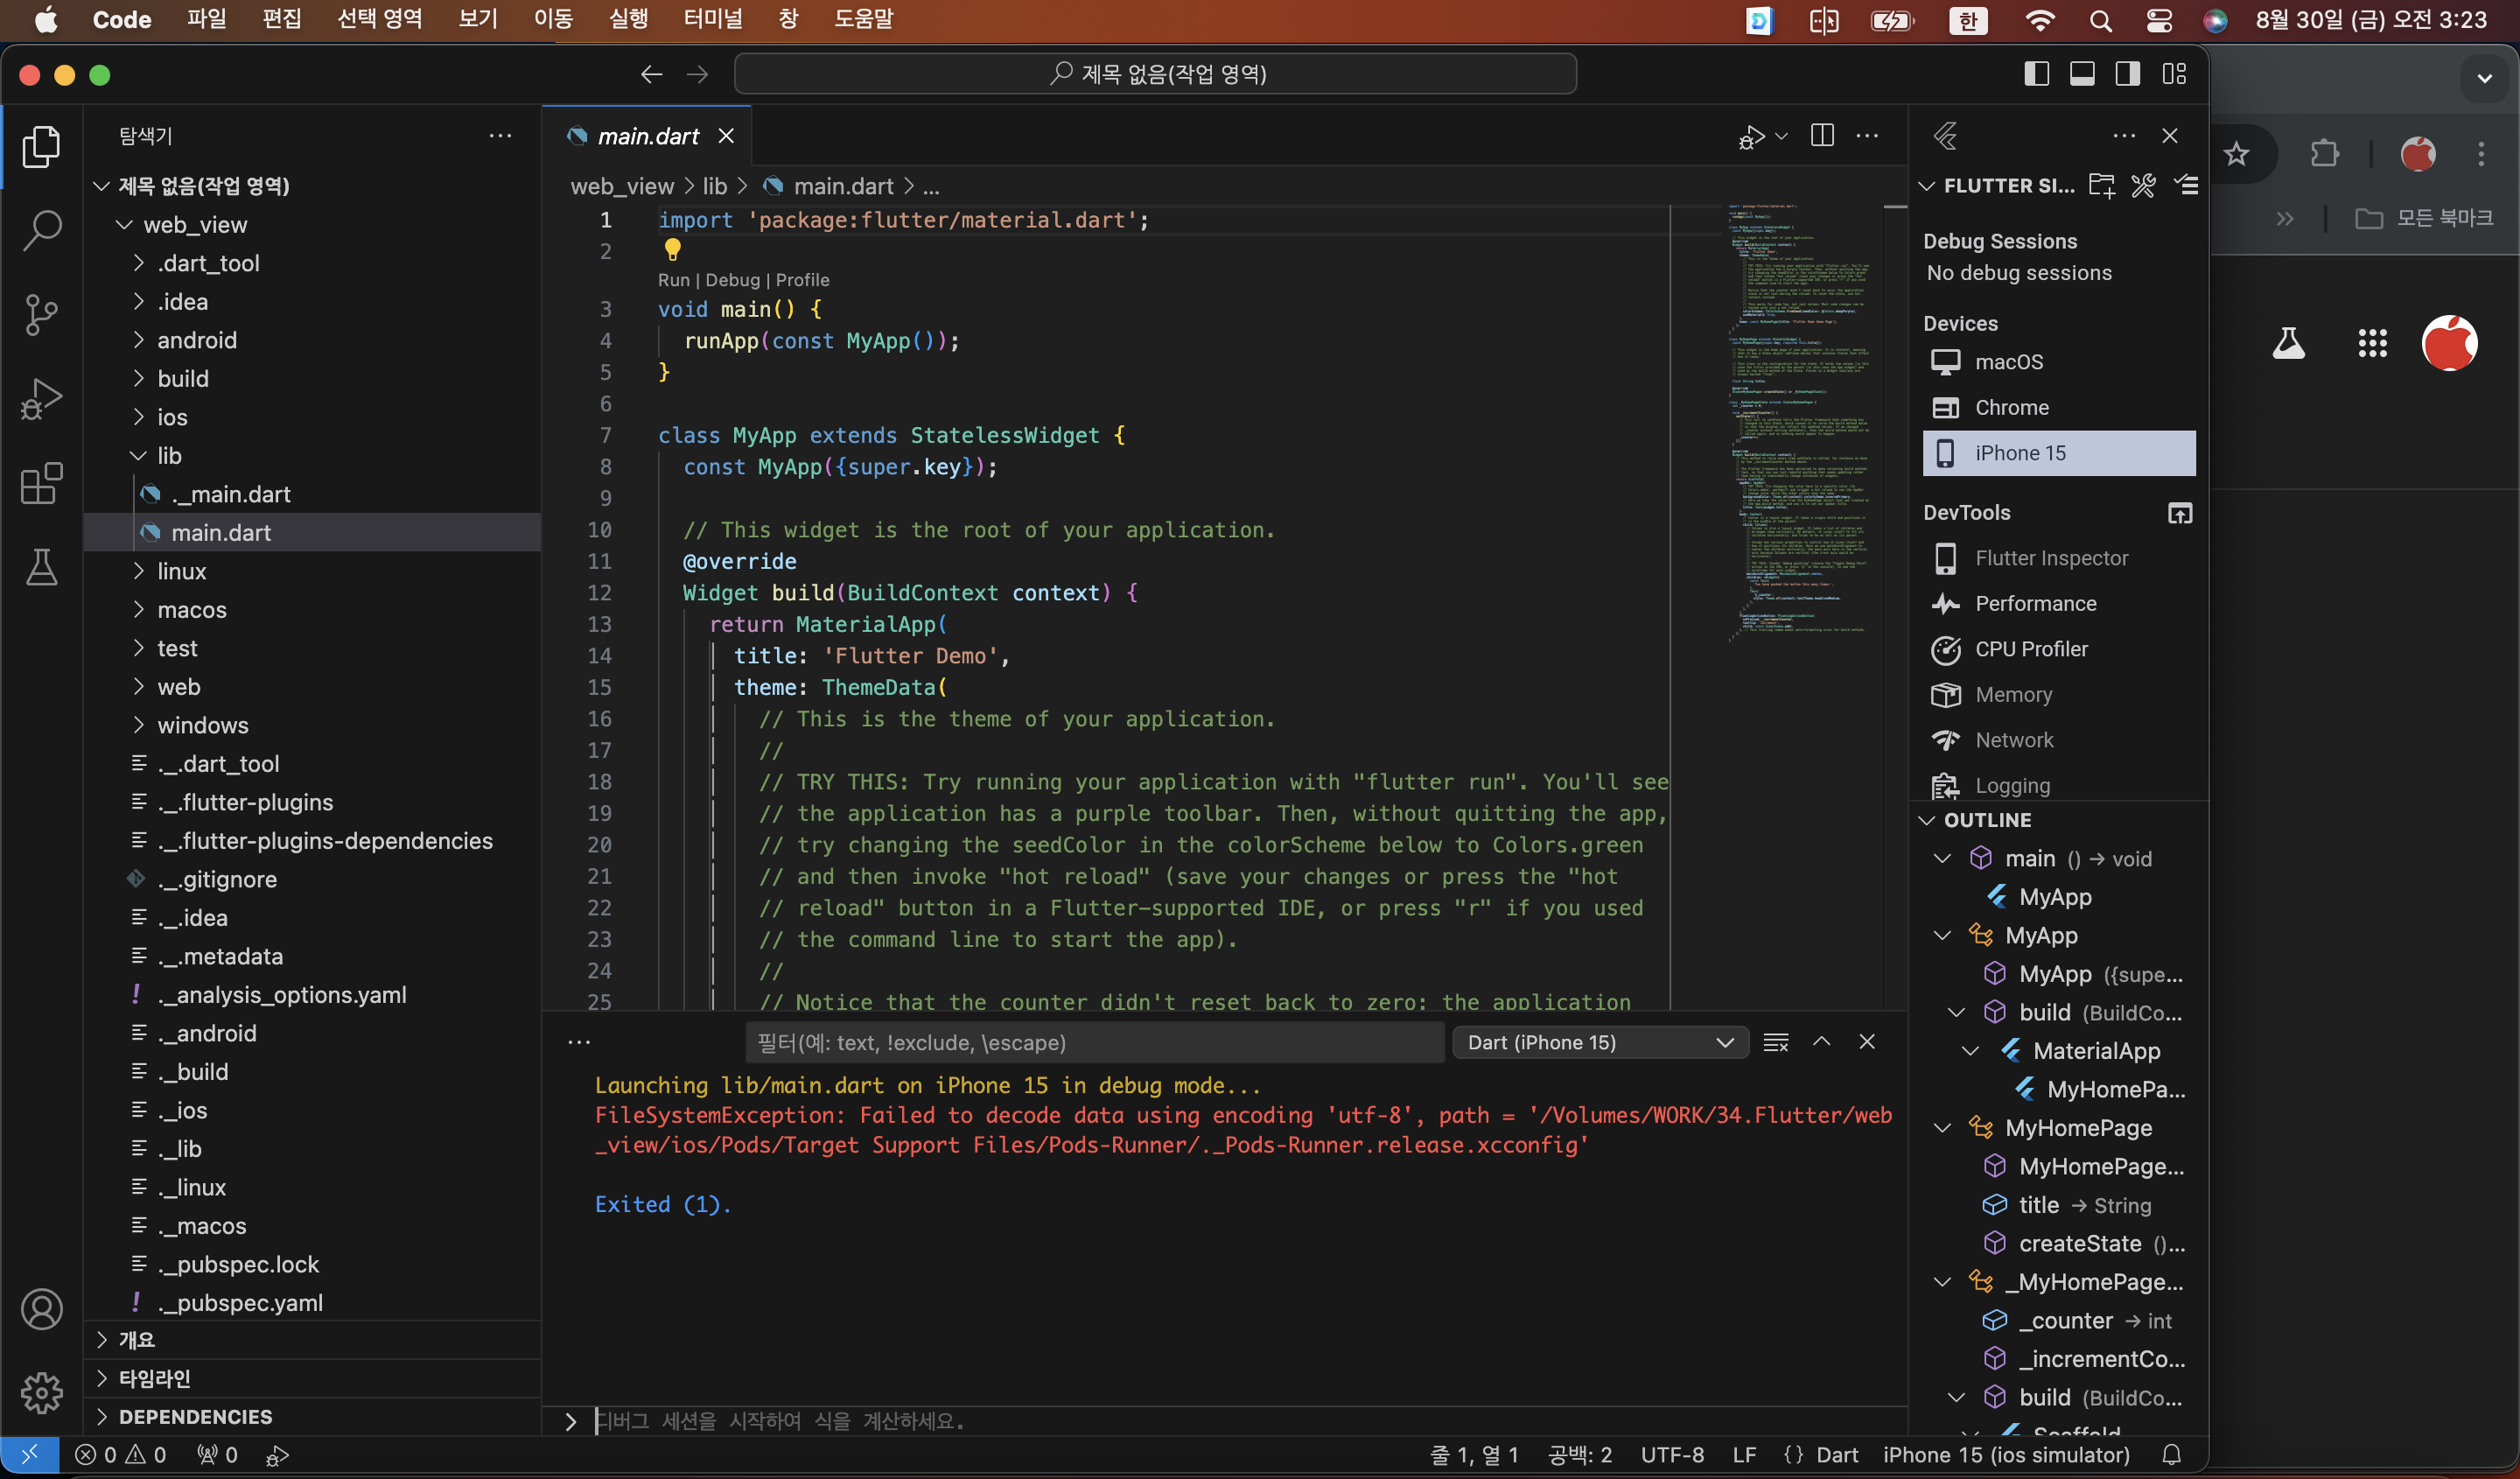Click iPhone 15 (ios simulator) in the status bar

click(x=2005, y=1455)
